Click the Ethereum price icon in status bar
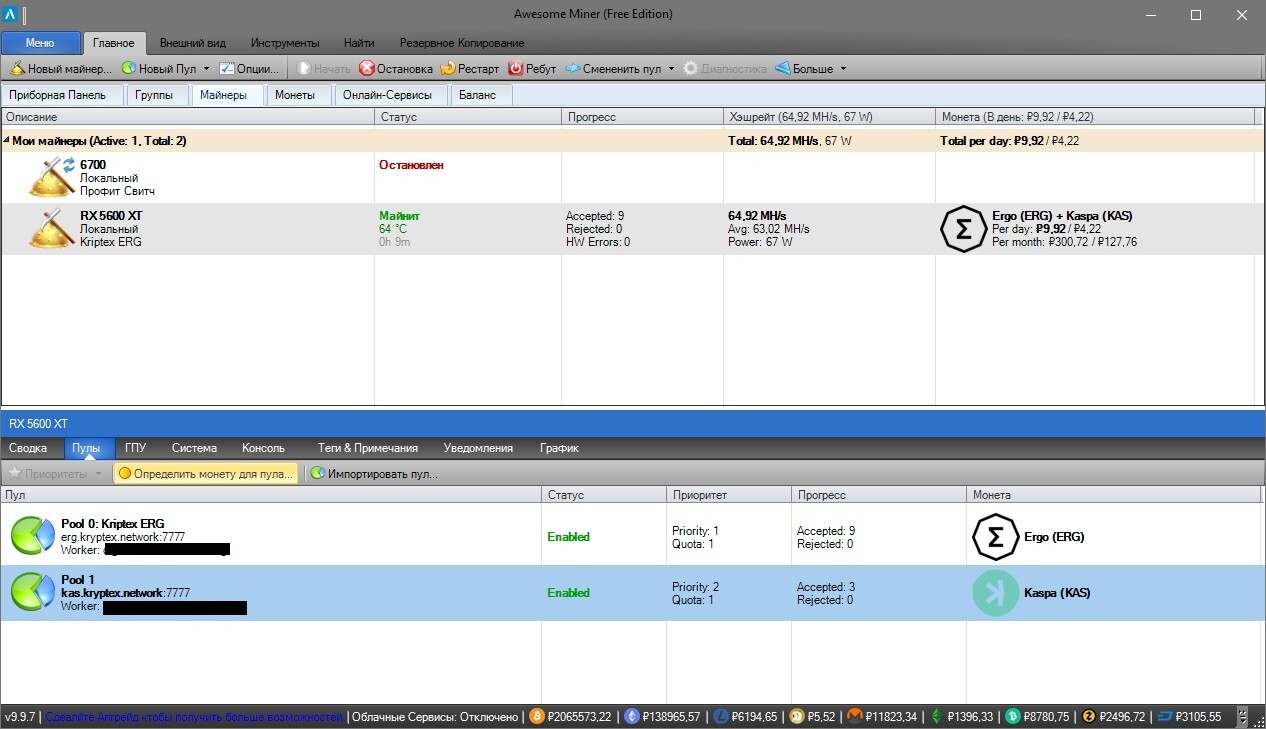This screenshot has height=729, width=1266. click(632, 716)
